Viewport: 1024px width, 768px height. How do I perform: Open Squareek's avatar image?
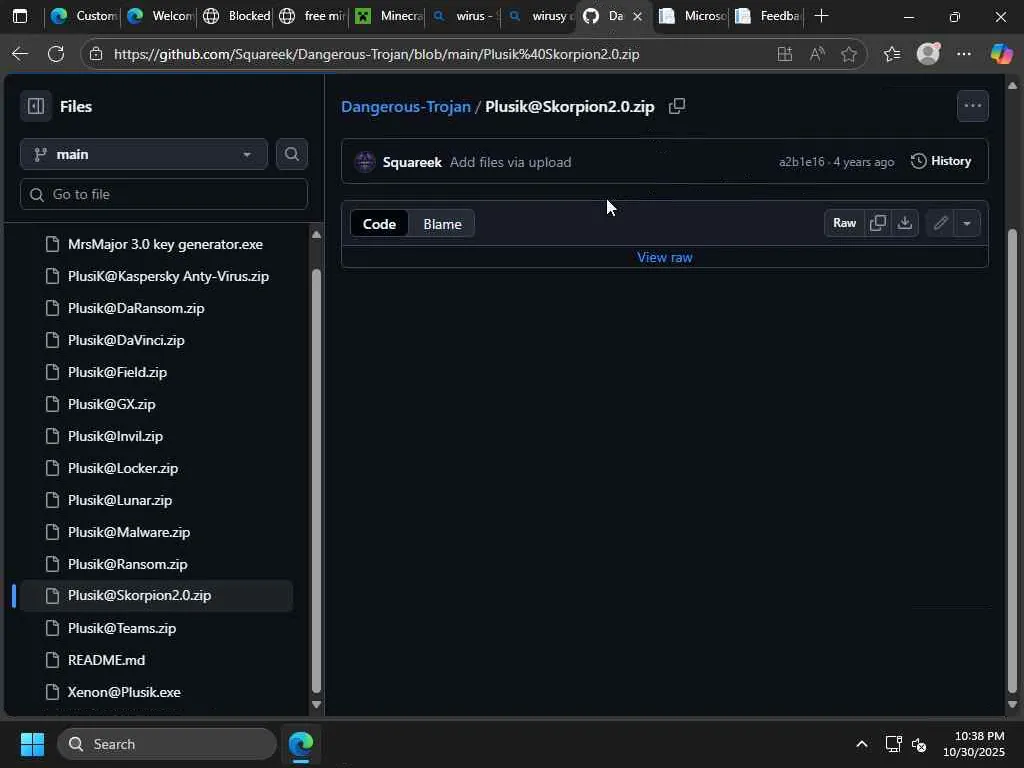coord(364,161)
